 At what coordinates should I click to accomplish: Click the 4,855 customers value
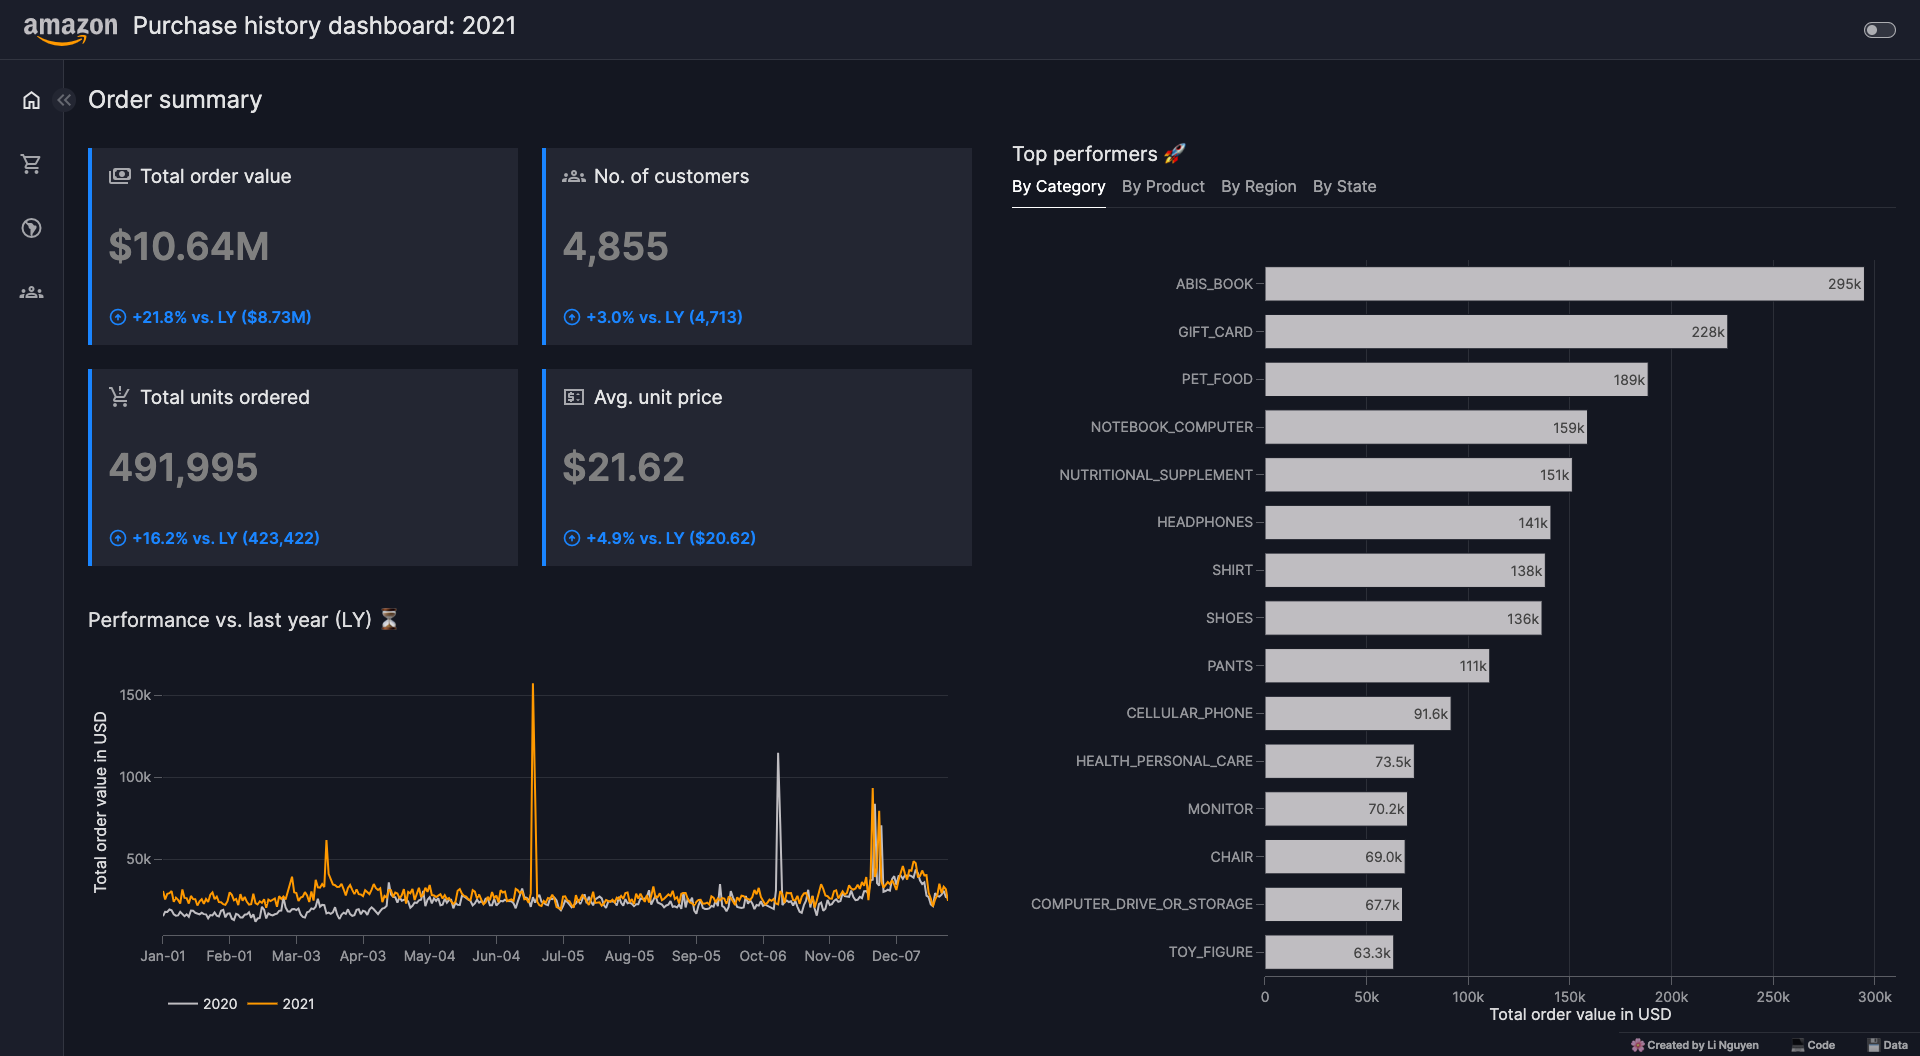615,247
